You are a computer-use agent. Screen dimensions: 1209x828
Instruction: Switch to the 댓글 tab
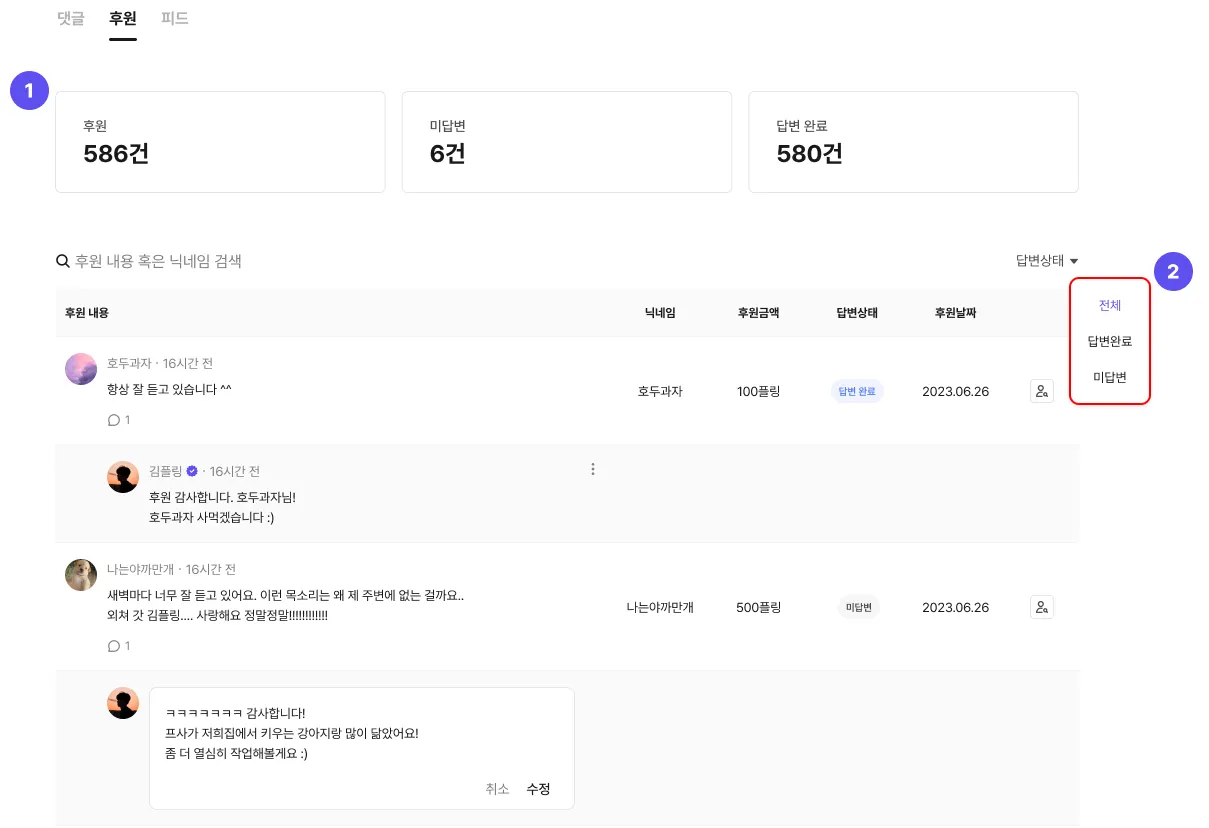coord(71,18)
